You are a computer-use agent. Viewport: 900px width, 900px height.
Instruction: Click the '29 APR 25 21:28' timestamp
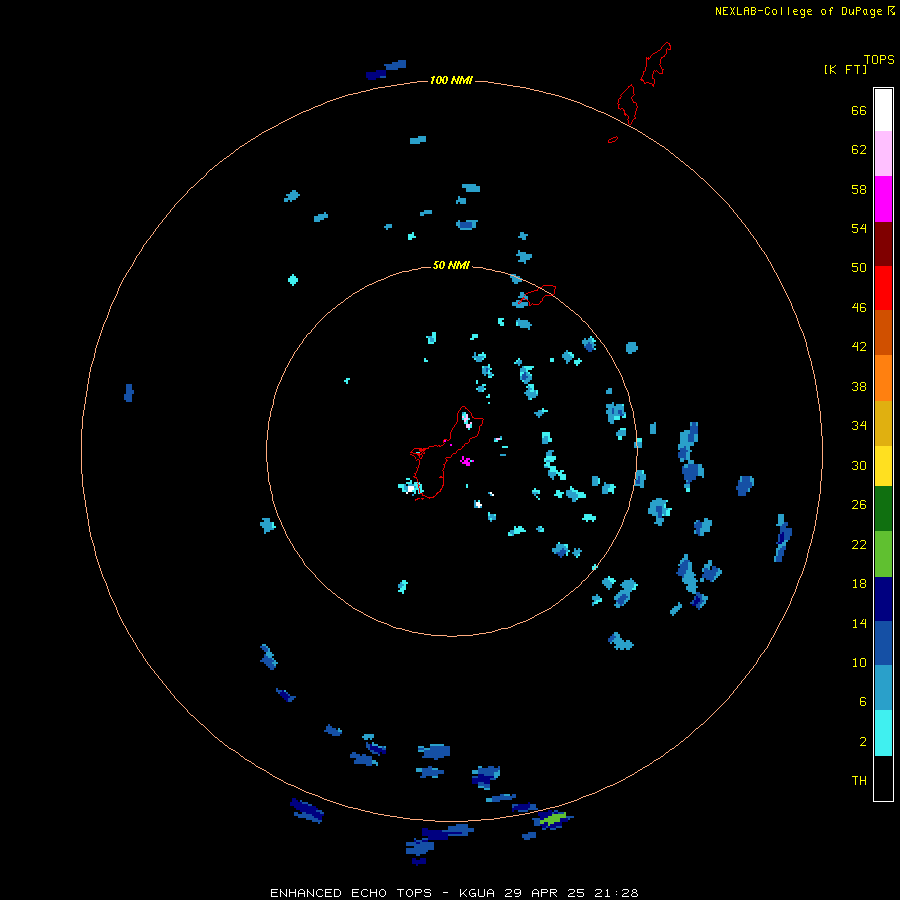tap(571, 893)
